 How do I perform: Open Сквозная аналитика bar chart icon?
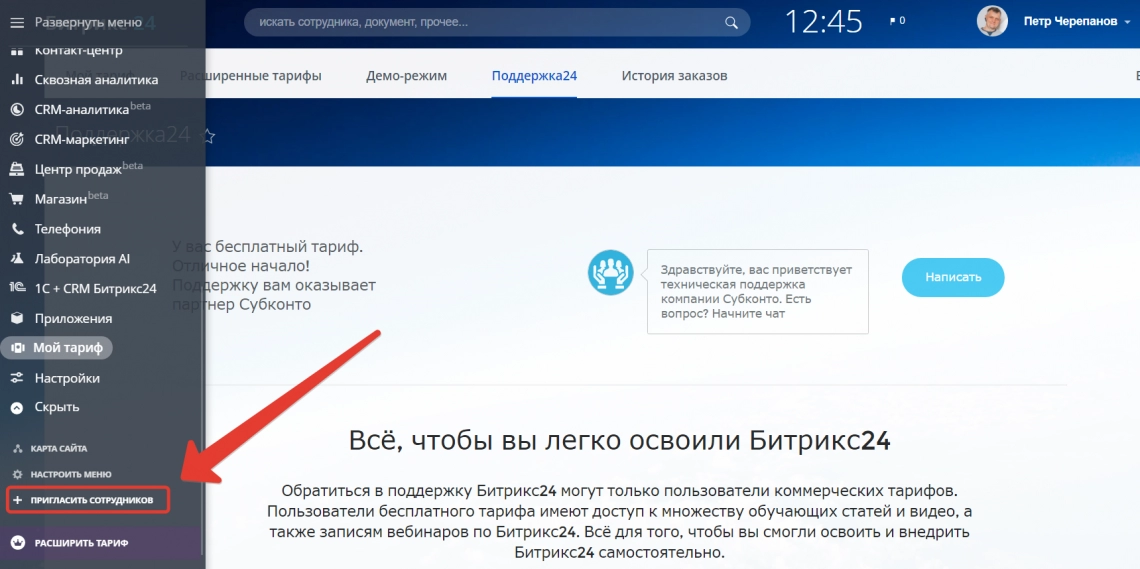pyautogui.click(x=17, y=80)
